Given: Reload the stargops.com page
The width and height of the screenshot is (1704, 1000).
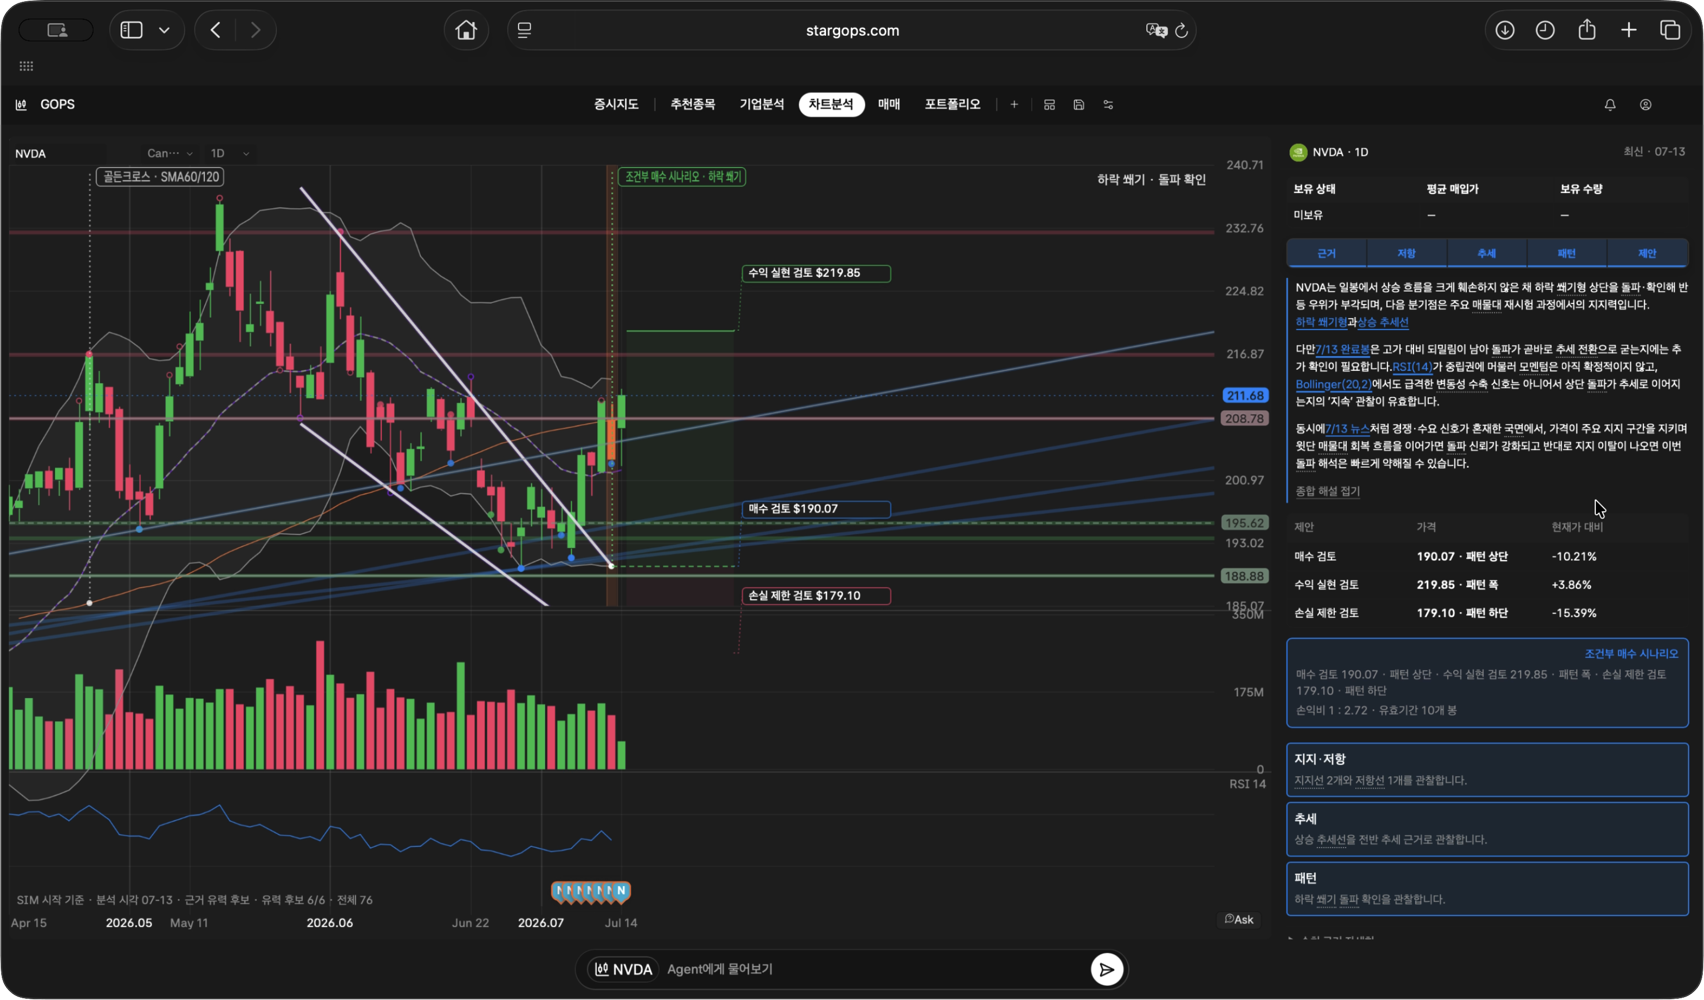Looking at the screenshot, I should [x=1181, y=30].
